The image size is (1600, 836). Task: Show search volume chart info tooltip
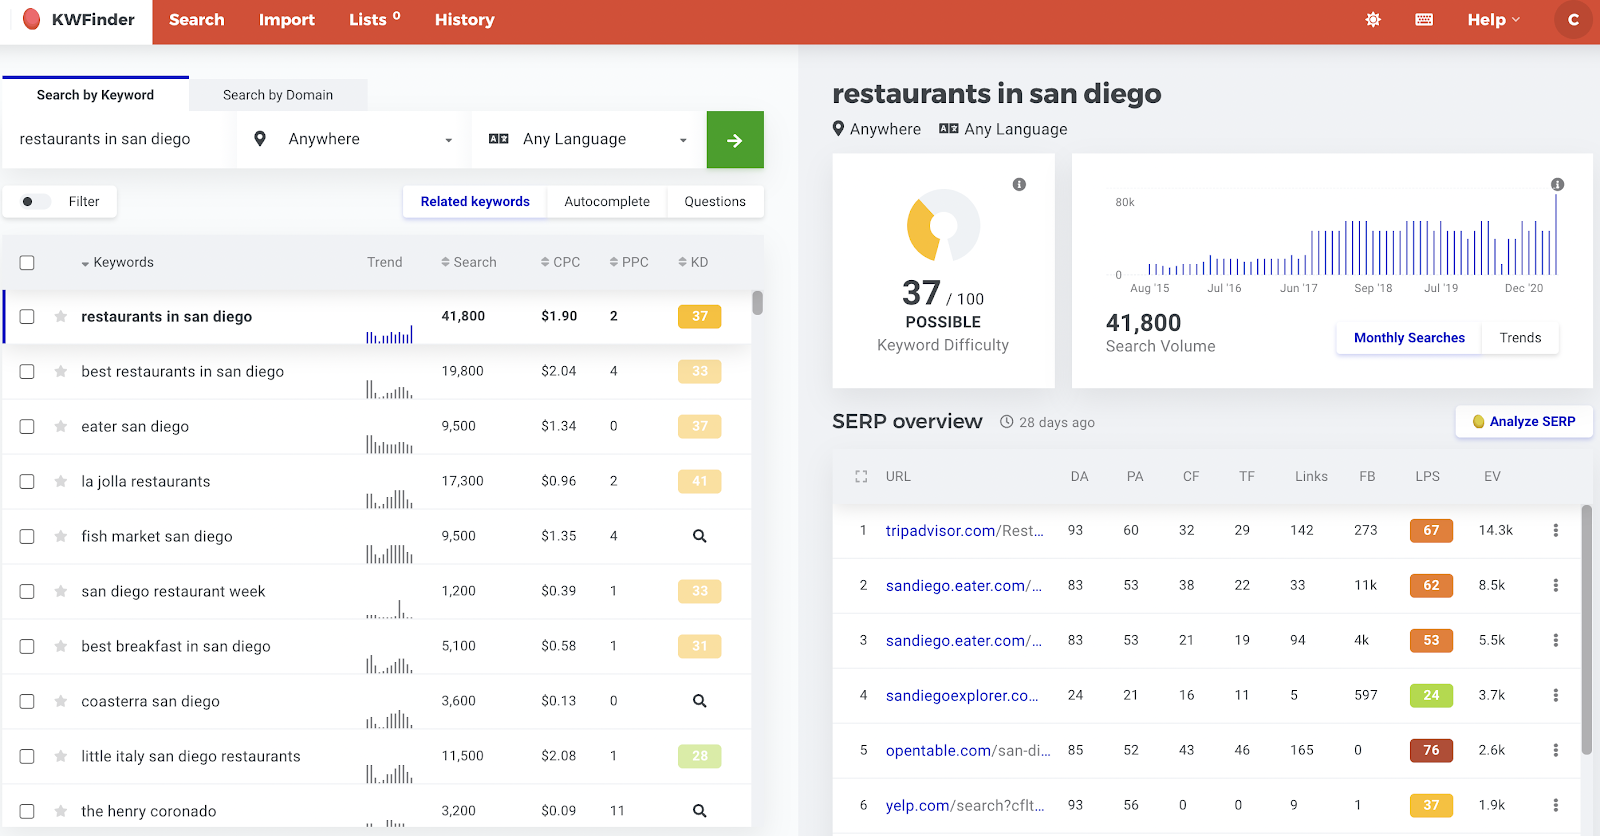coord(1557,184)
